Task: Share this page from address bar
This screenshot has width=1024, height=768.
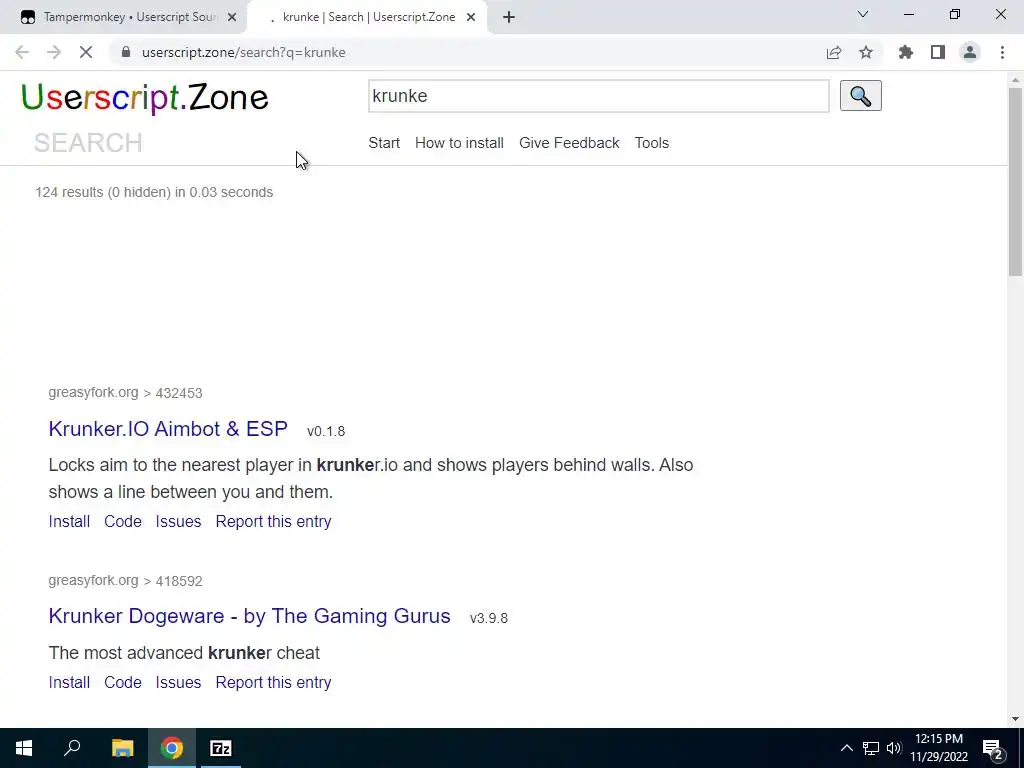Action: click(834, 52)
